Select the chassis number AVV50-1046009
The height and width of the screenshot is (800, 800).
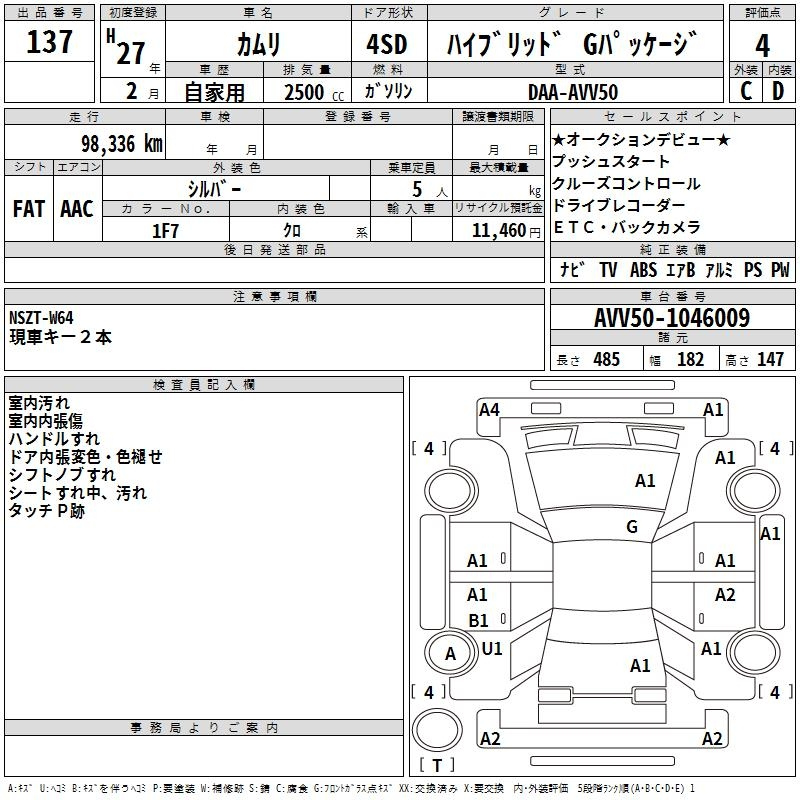tap(672, 318)
